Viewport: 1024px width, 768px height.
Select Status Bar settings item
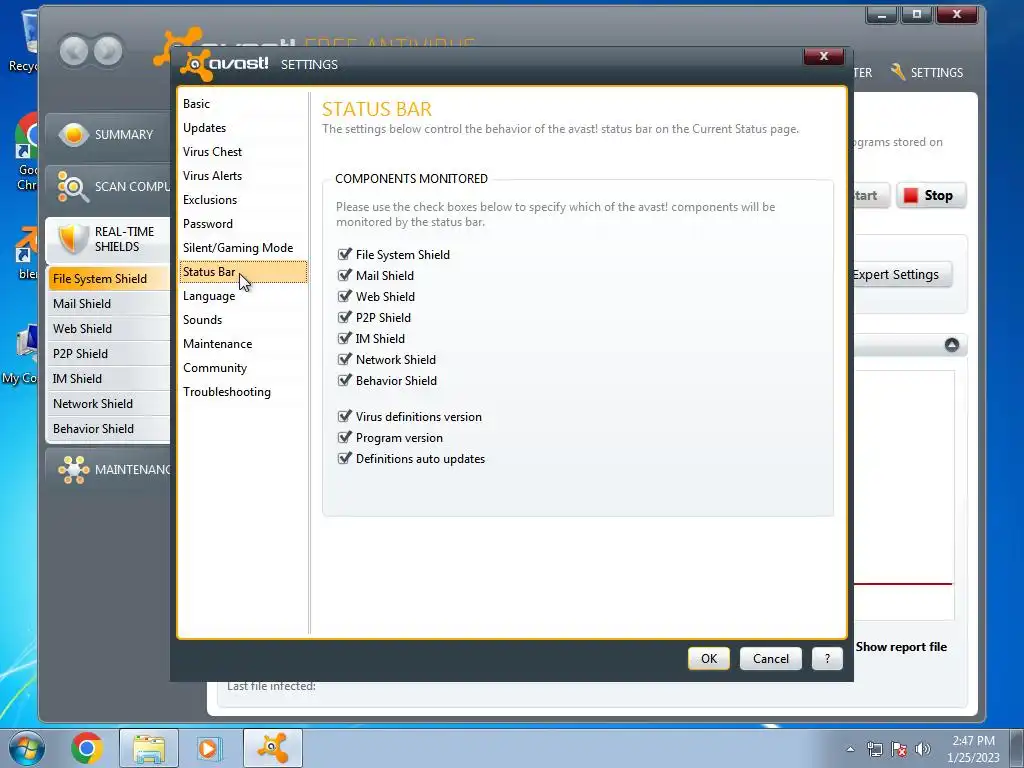pyautogui.click(x=243, y=272)
